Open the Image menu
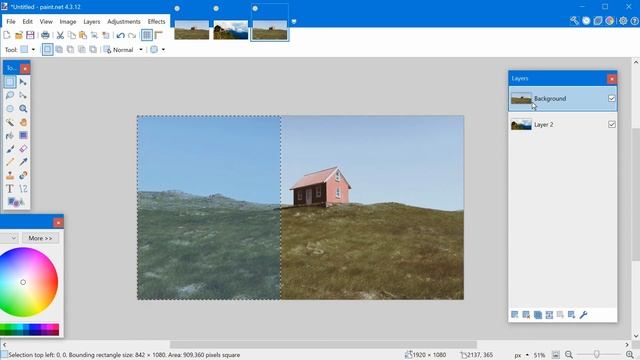This screenshot has width=640, height=360. (x=68, y=22)
